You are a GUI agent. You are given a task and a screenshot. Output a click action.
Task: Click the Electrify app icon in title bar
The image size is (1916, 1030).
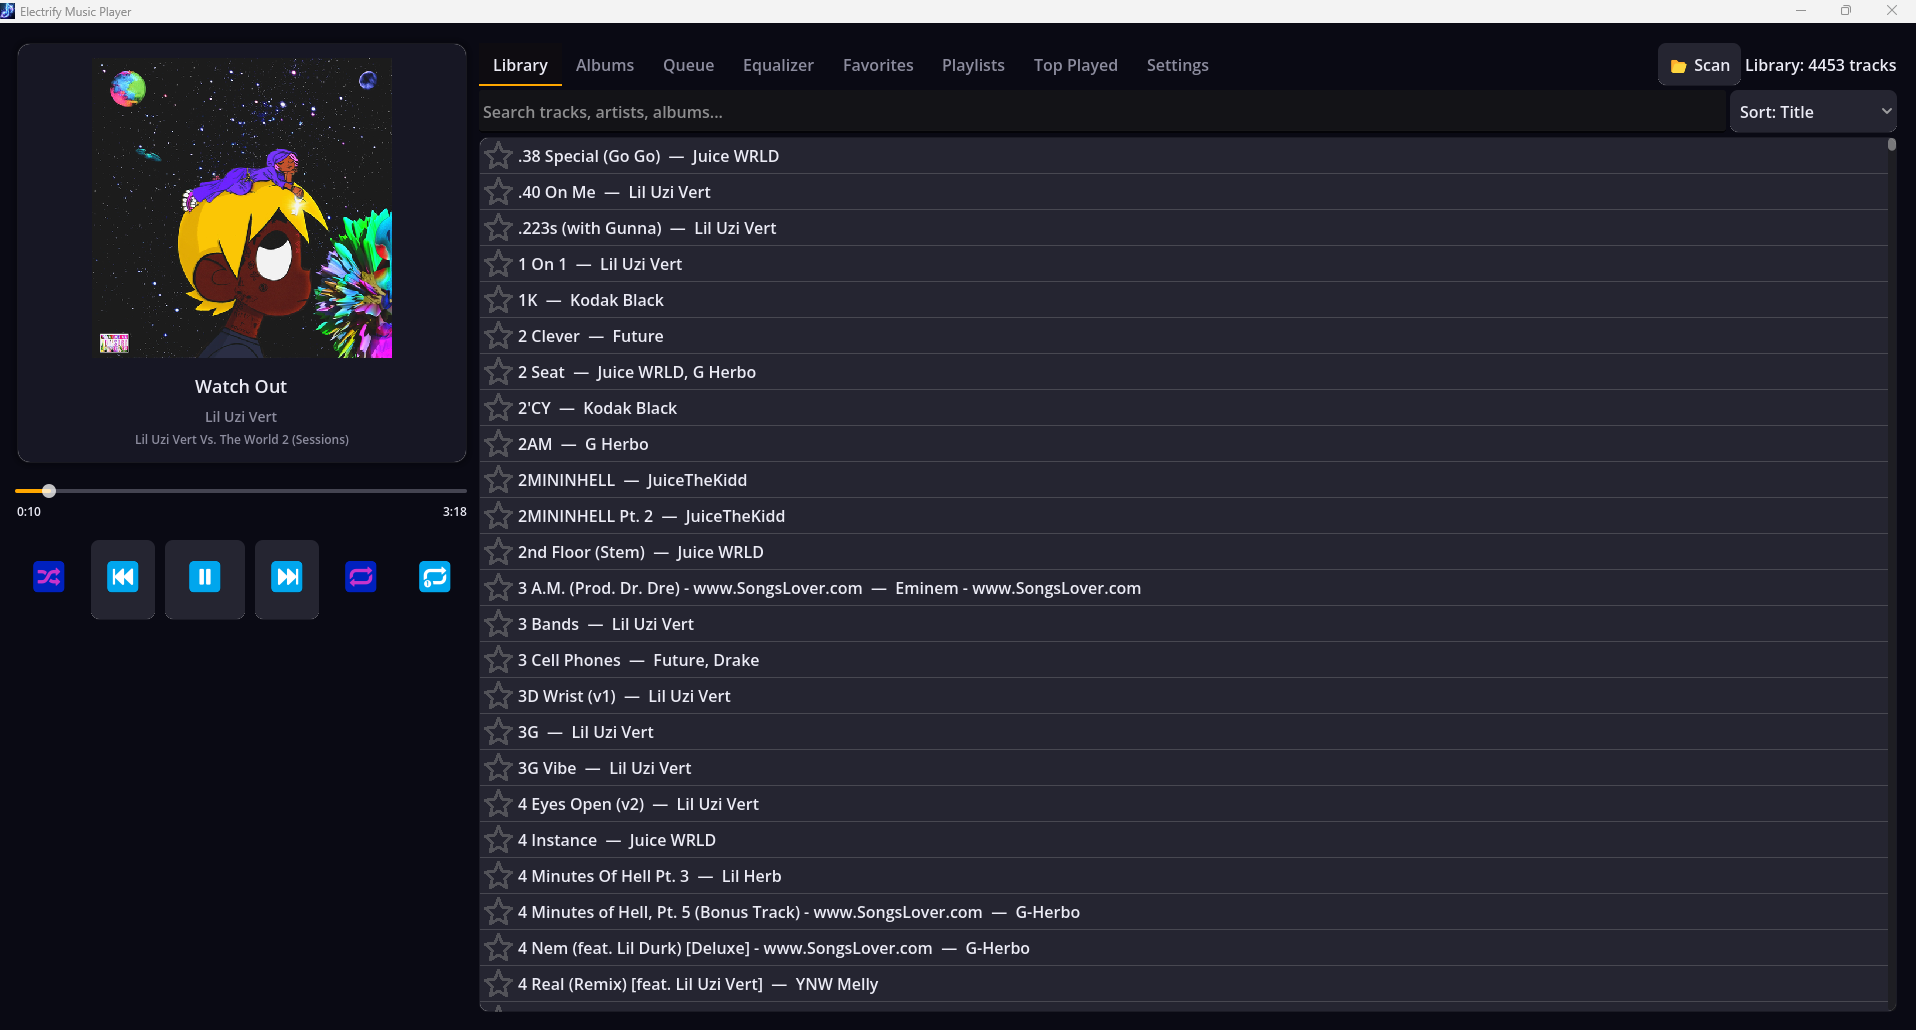point(8,11)
